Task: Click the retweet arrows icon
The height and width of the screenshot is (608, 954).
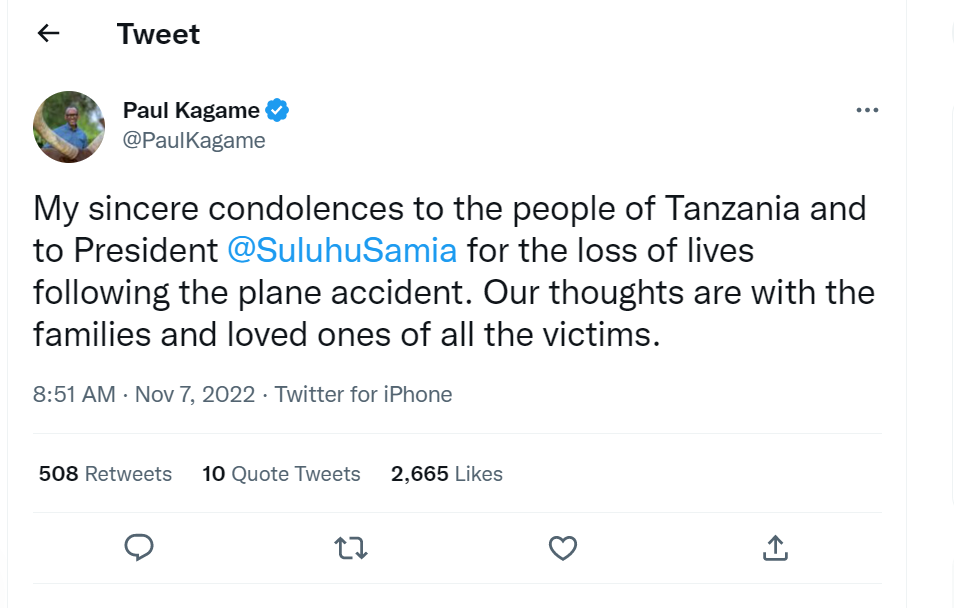Action: point(351,547)
